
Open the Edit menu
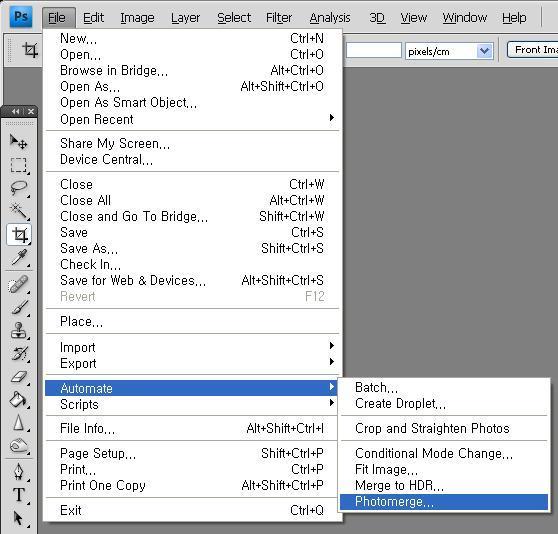point(93,17)
